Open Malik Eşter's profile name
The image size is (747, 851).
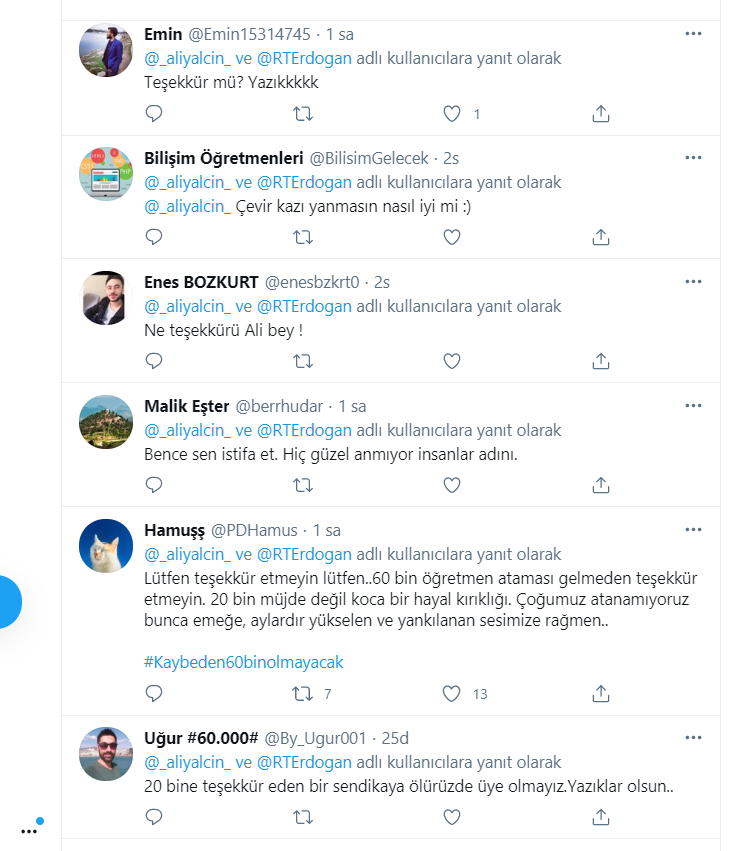coord(187,406)
